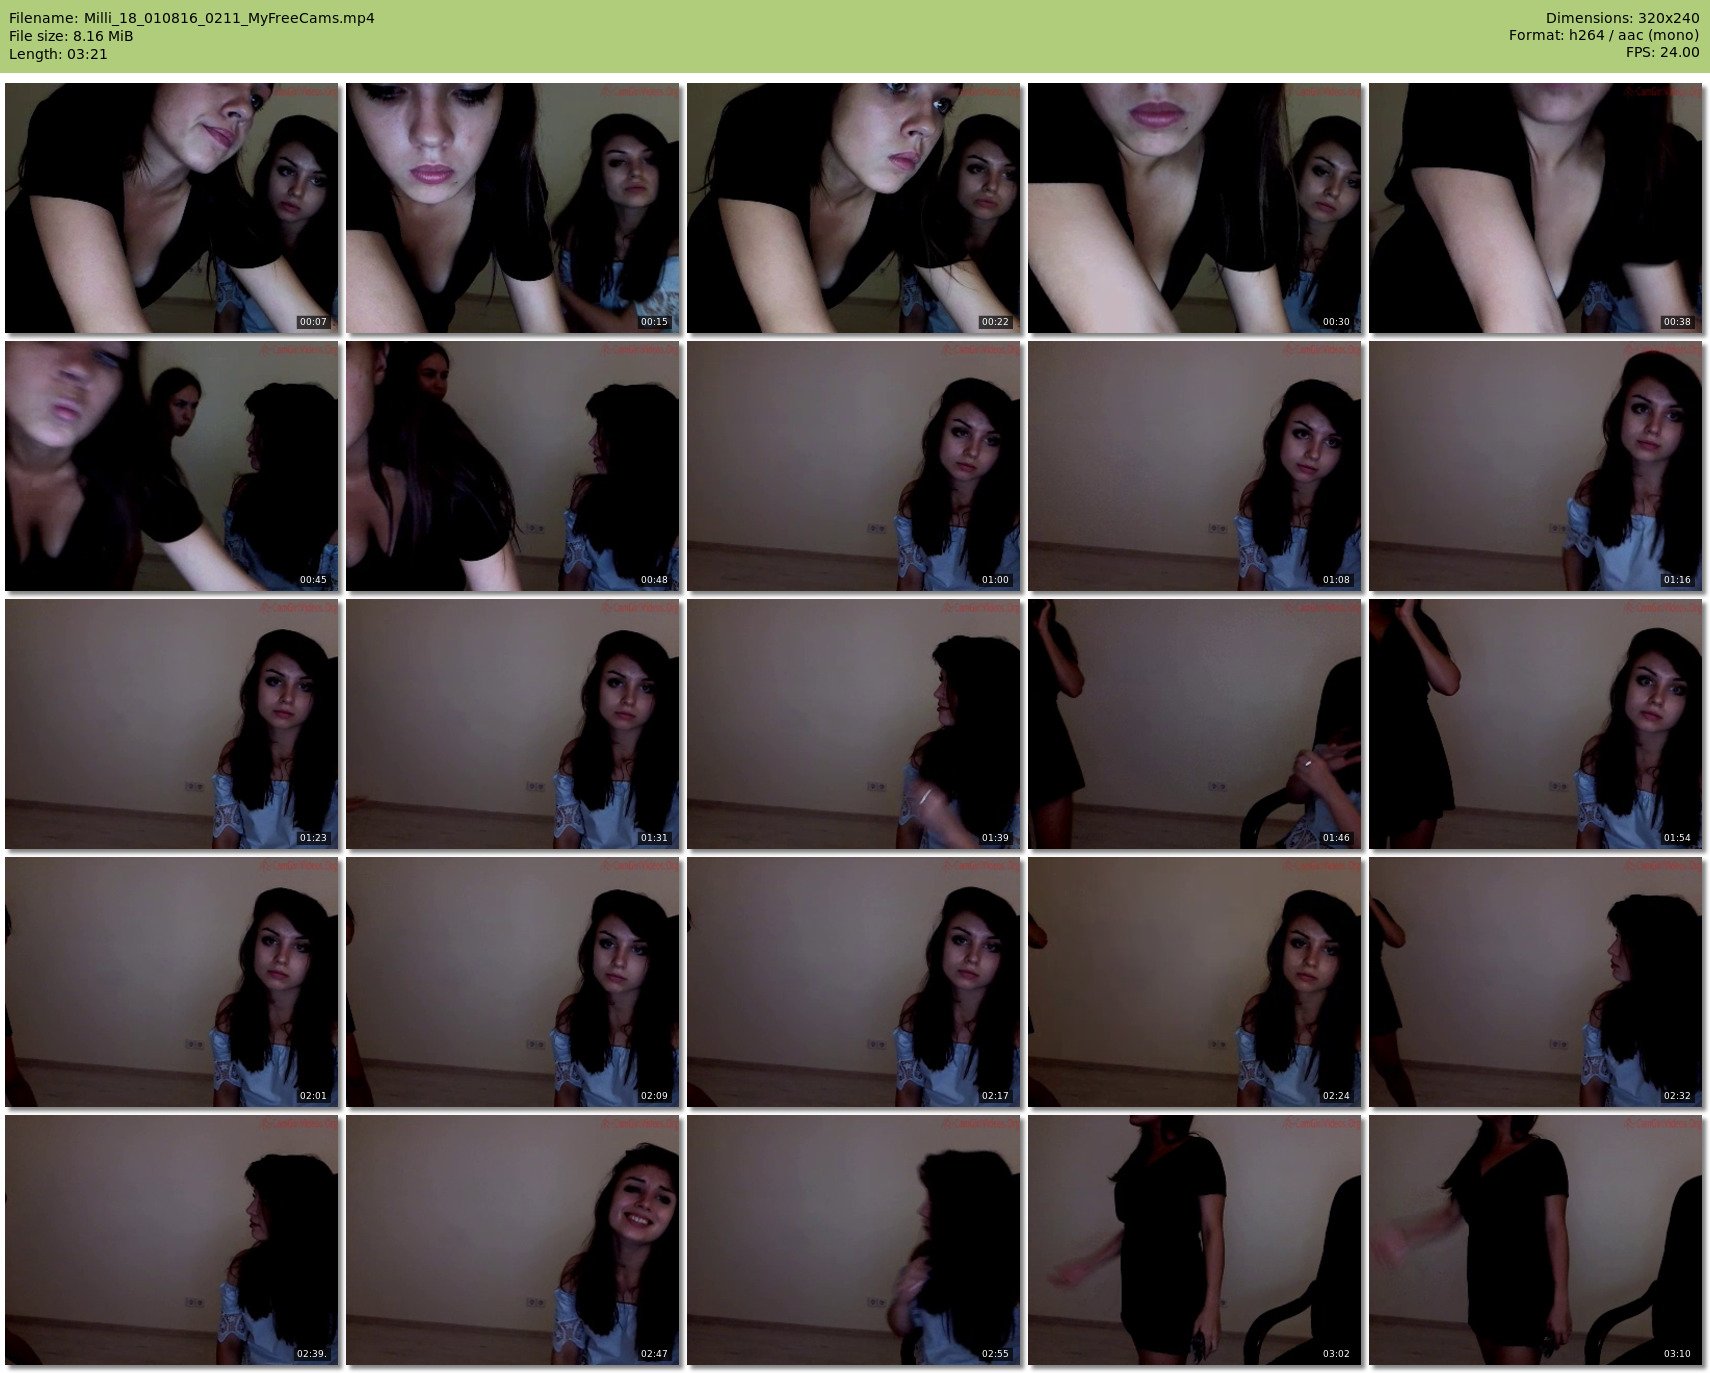The height and width of the screenshot is (1373, 1710).
Task: Click the File size 8.16 MiB line
Action: [x=71, y=36]
